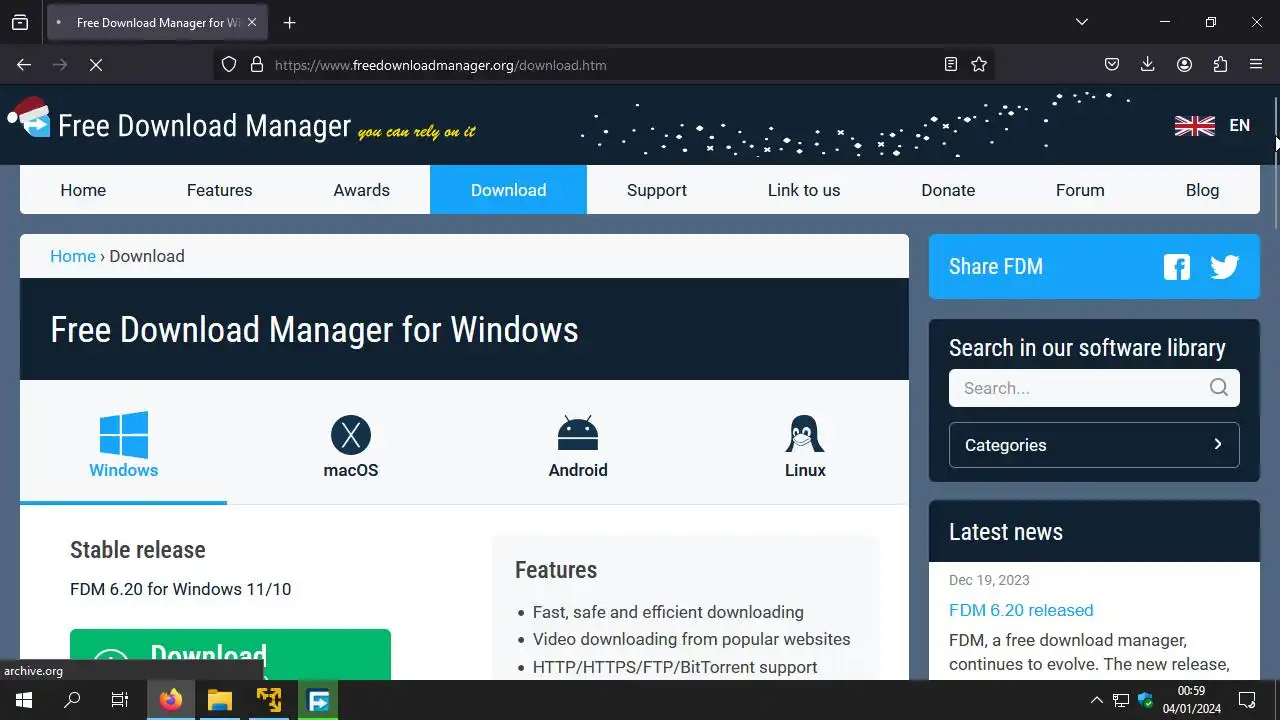The image size is (1280, 720).
Task: Open the Donate menu item
Action: click(948, 190)
